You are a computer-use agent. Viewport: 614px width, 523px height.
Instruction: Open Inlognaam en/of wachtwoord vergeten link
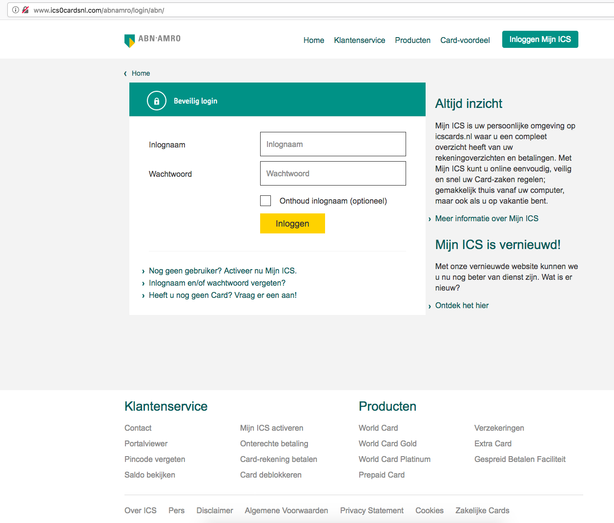coord(217,283)
